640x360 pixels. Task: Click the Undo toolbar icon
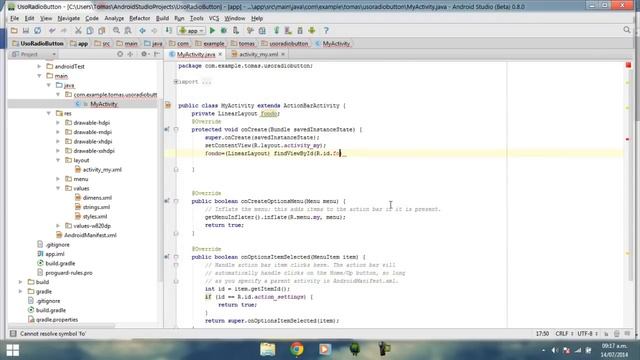tap(52, 31)
